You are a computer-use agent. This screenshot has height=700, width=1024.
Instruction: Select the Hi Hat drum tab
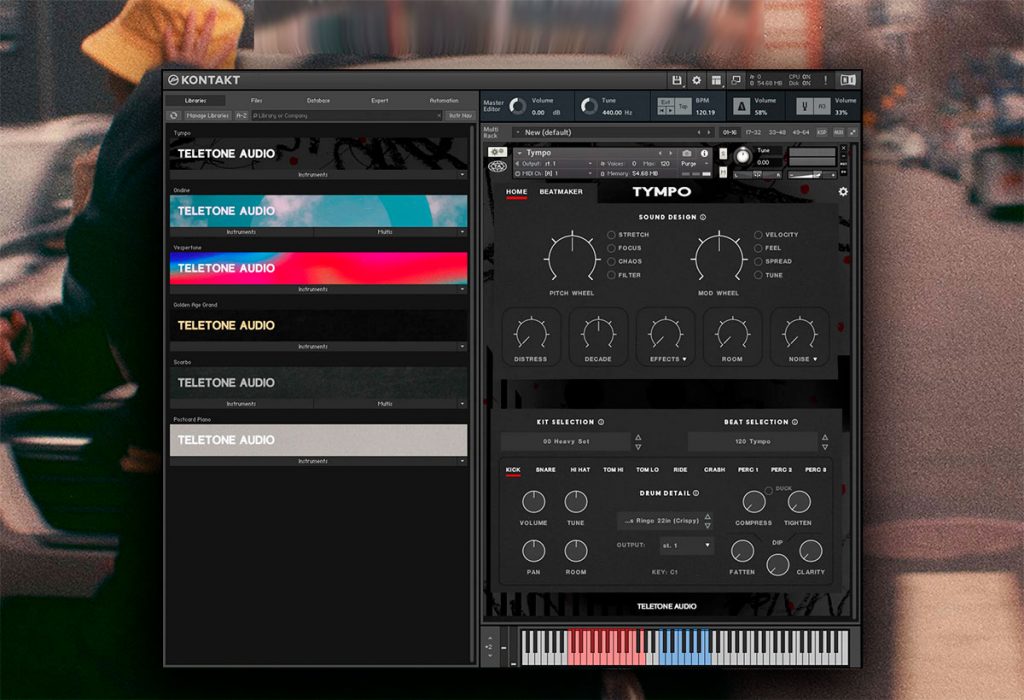(x=580, y=470)
